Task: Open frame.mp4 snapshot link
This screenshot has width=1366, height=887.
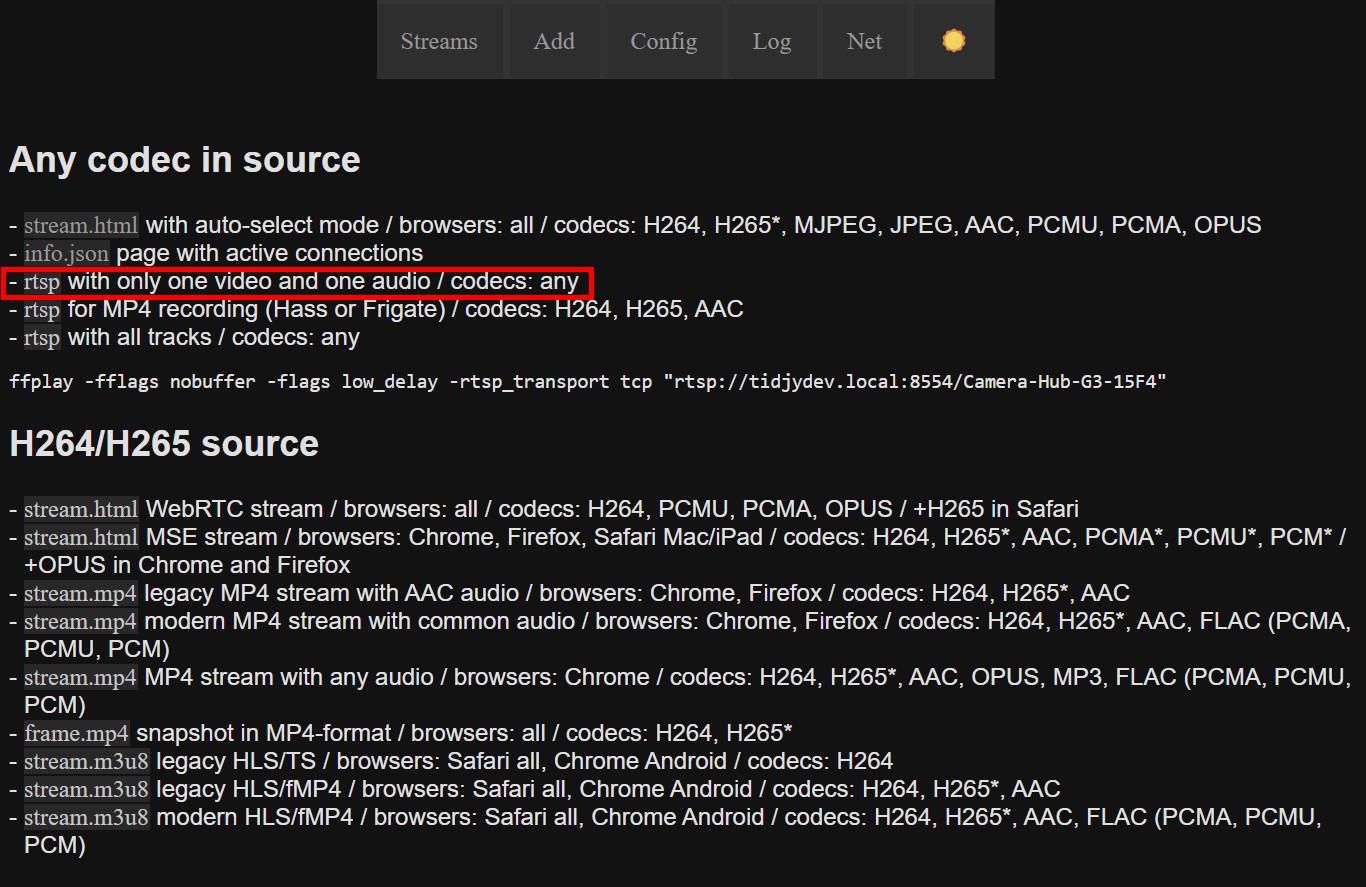Action: tap(76, 734)
